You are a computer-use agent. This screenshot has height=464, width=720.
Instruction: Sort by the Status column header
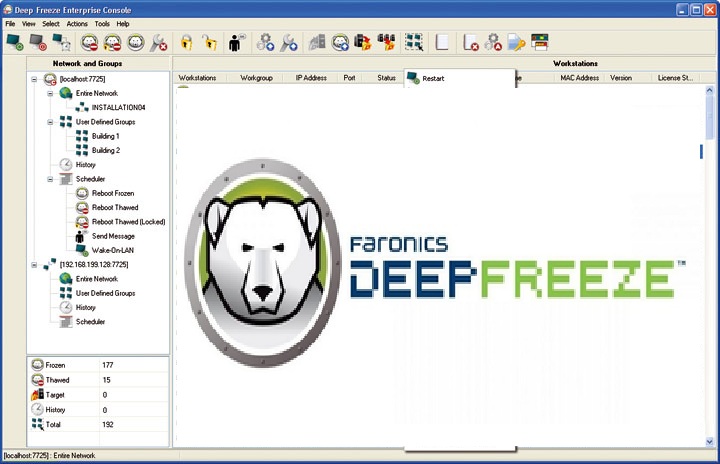pos(386,78)
